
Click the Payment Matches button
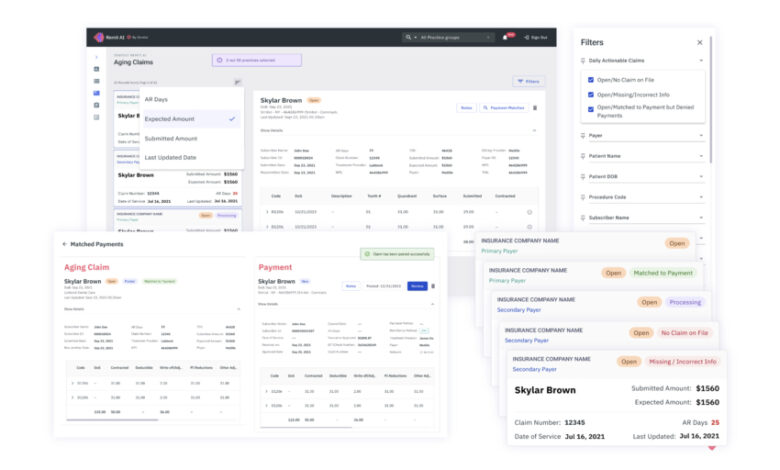(504, 107)
